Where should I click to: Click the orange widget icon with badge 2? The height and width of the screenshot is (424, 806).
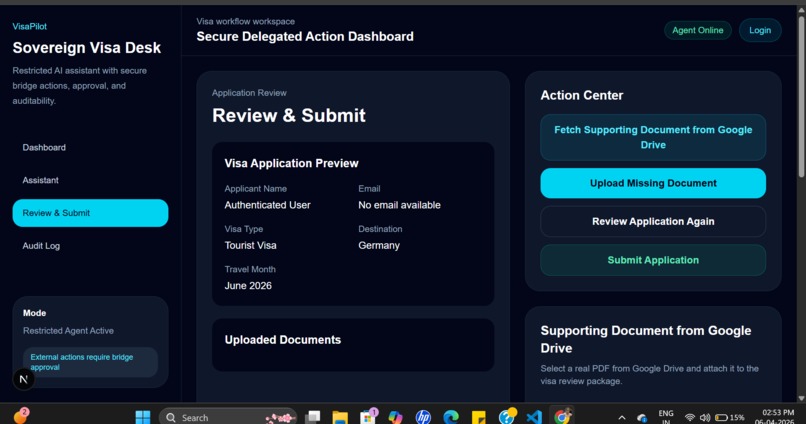pos(21,416)
